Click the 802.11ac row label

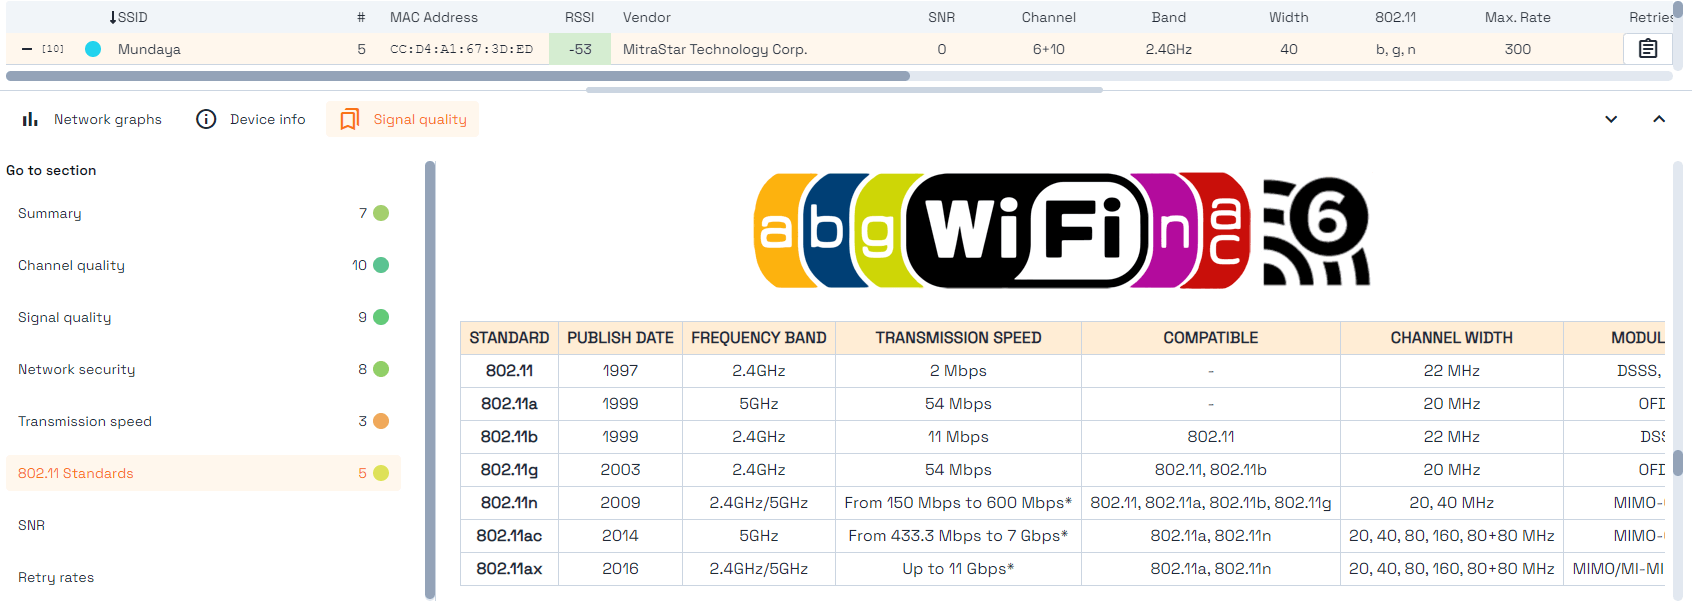pyautogui.click(x=509, y=535)
